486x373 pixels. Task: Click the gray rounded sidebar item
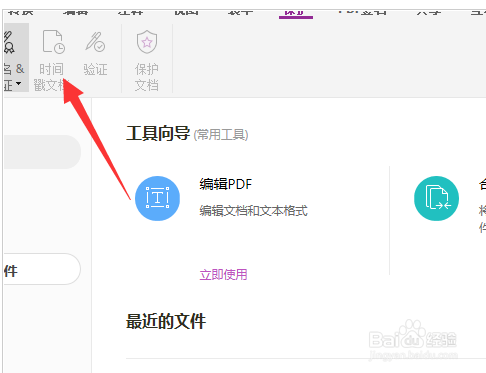coord(42,152)
